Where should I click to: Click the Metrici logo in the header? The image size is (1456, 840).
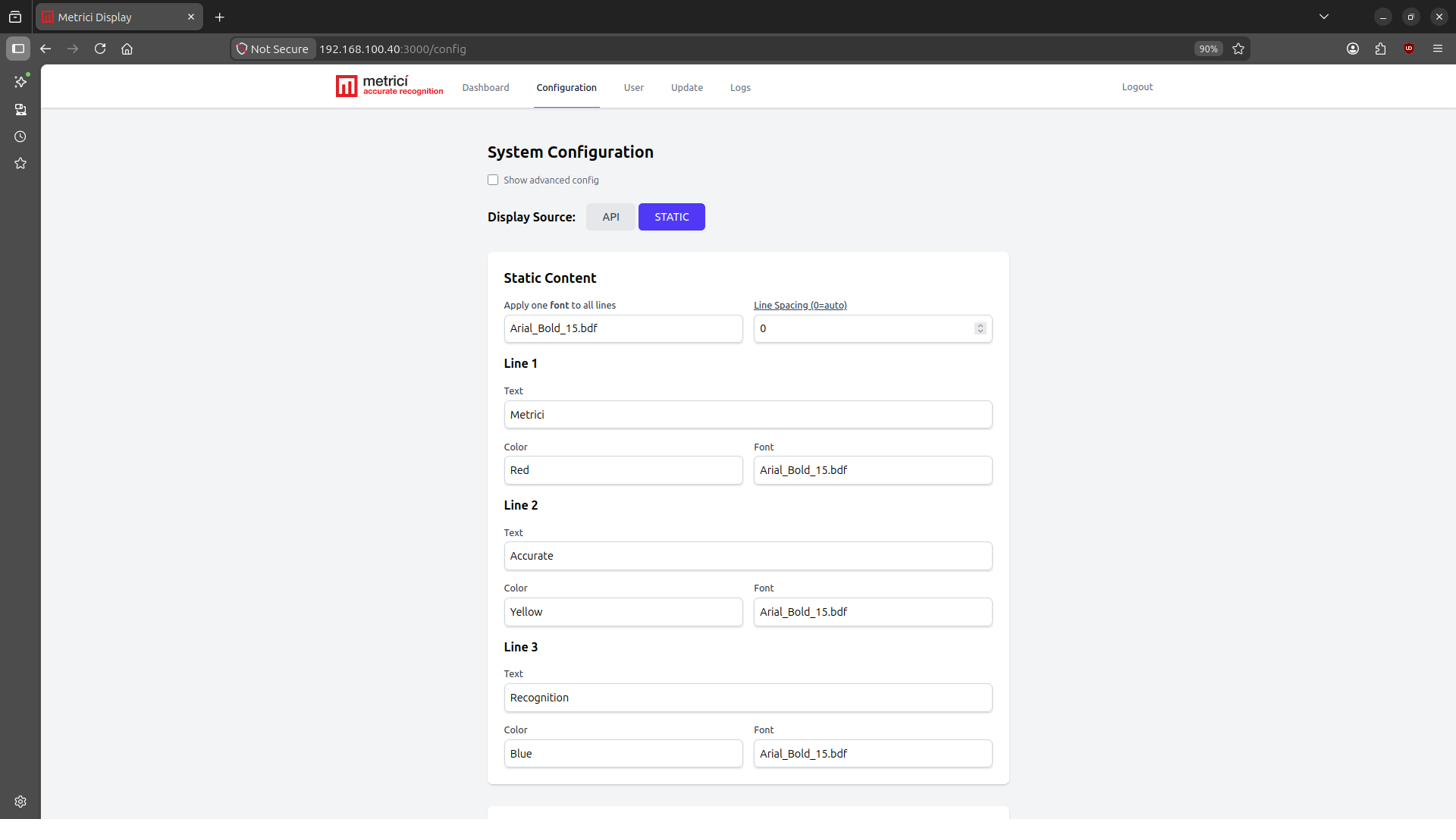389,86
